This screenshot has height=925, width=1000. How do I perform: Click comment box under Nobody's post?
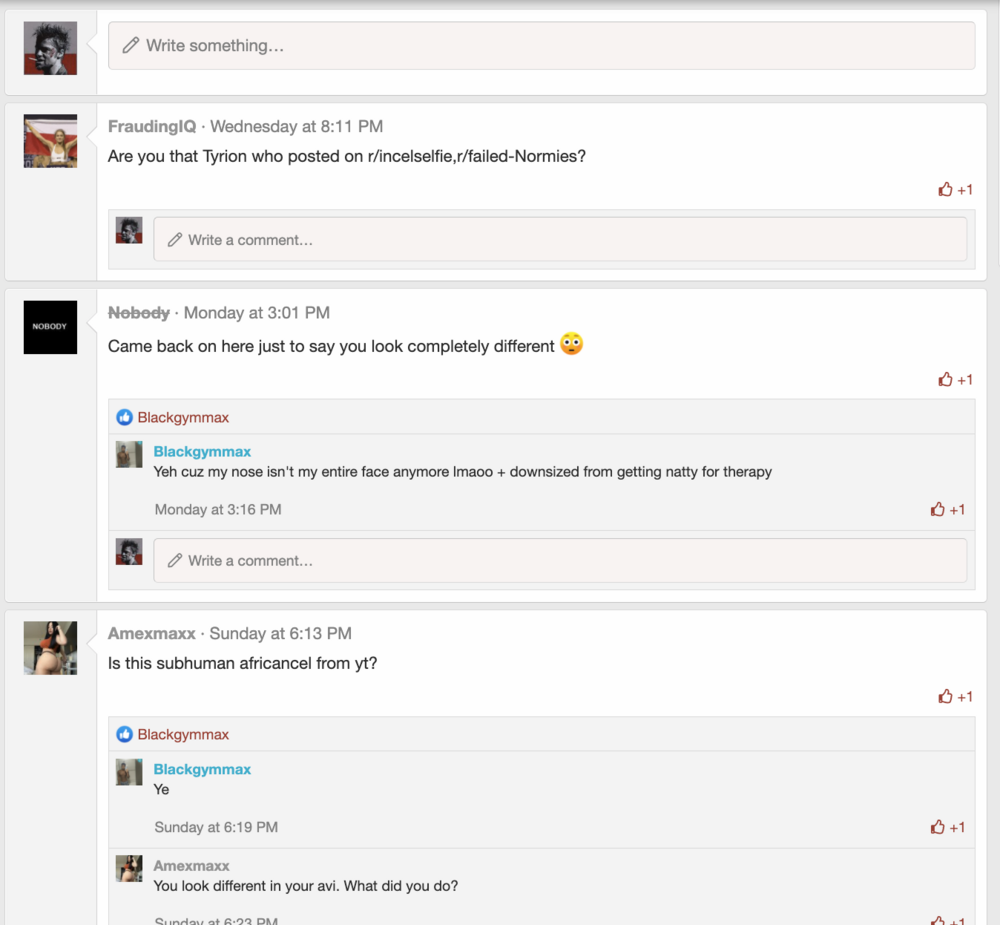[560, 560]
